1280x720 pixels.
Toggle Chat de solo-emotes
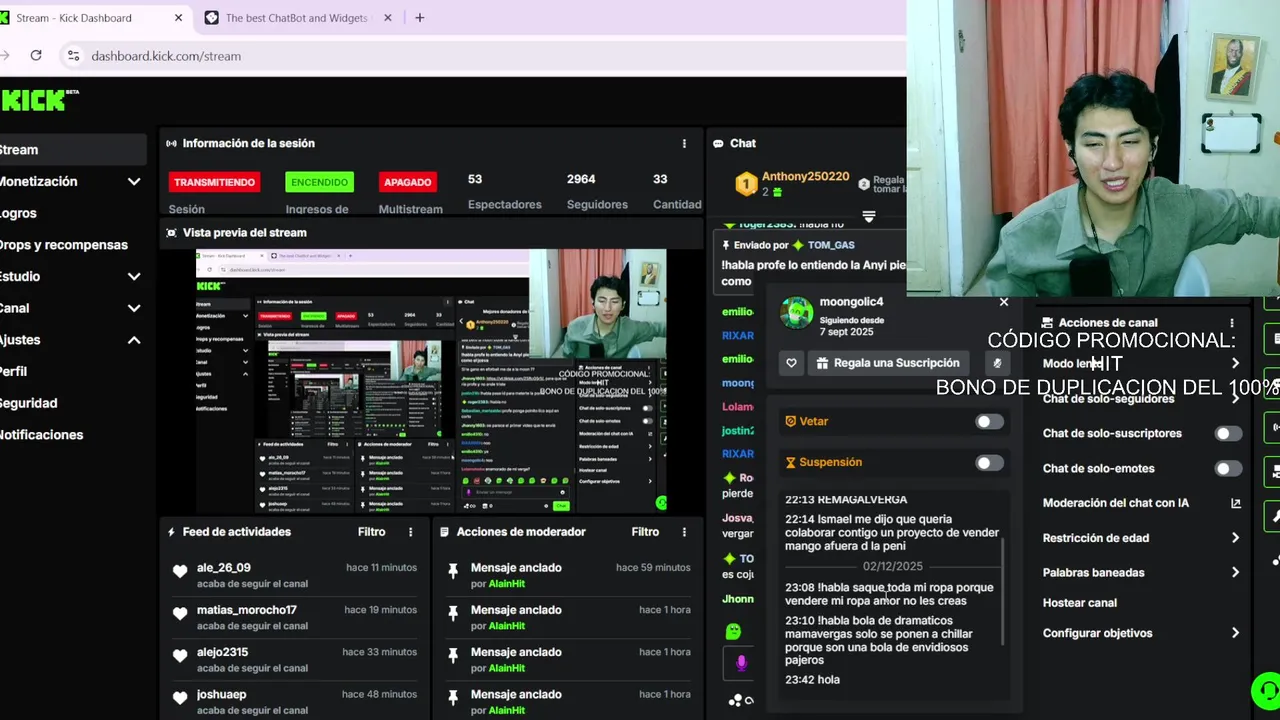tap(1228, 469)
